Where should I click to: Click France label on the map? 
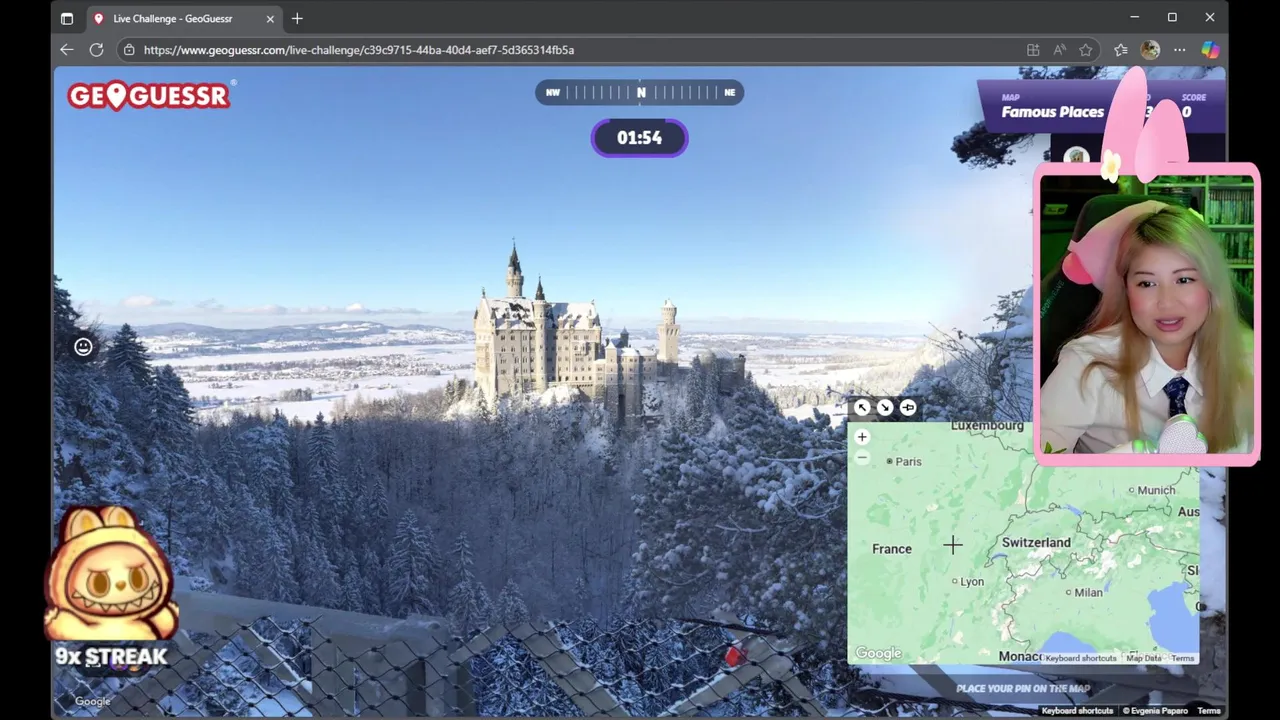892,549
